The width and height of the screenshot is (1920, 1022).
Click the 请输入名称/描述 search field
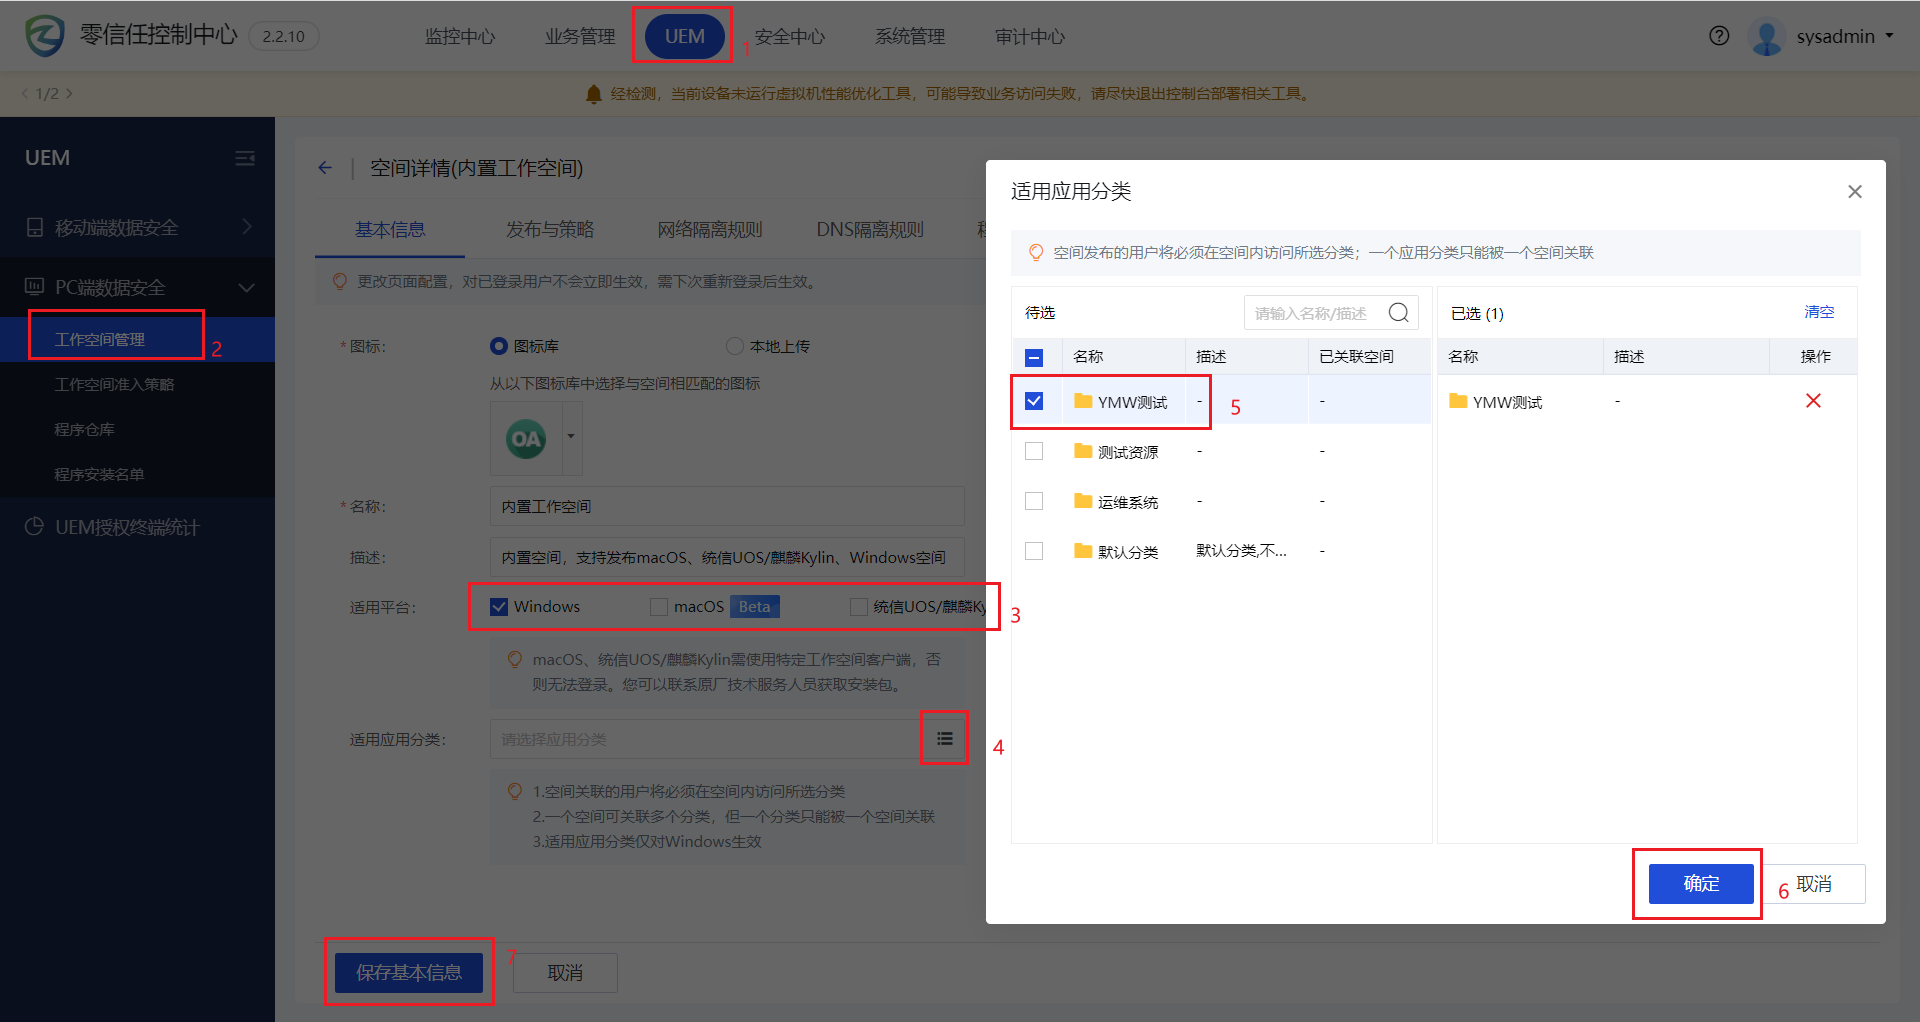(1312, 313)
